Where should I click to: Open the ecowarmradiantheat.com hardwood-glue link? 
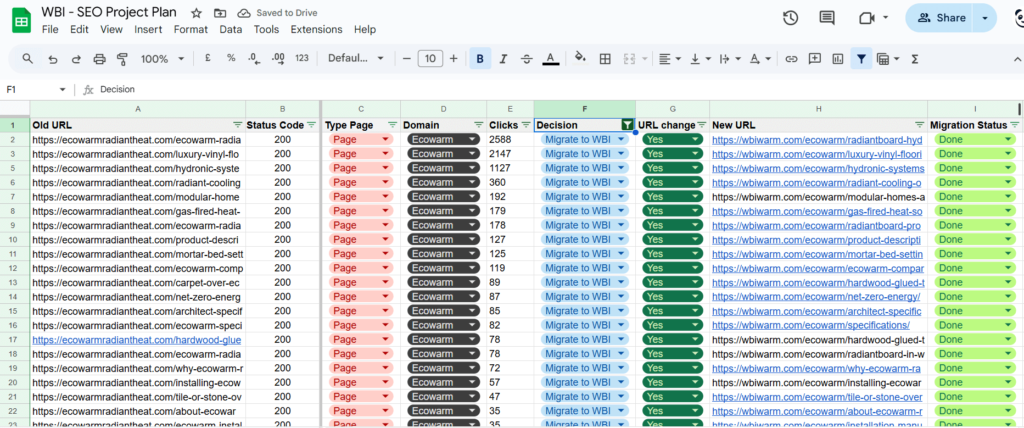[x=136, y=340]
